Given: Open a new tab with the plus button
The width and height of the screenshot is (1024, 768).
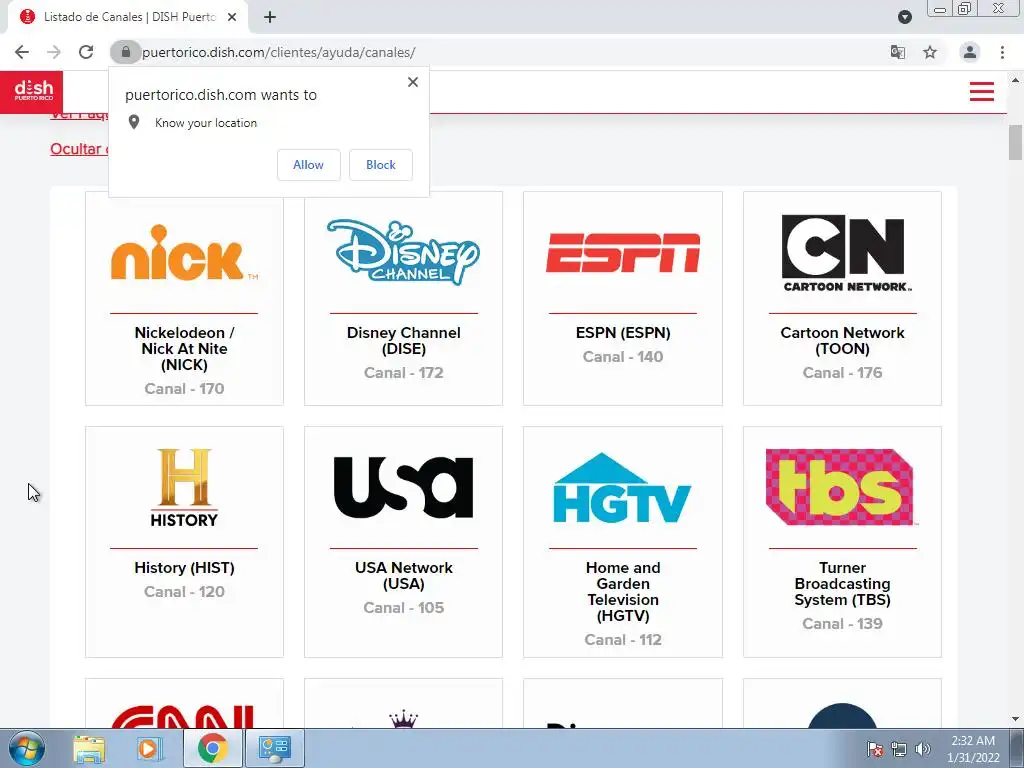Looking at the screenshot, I should [270, 17].
